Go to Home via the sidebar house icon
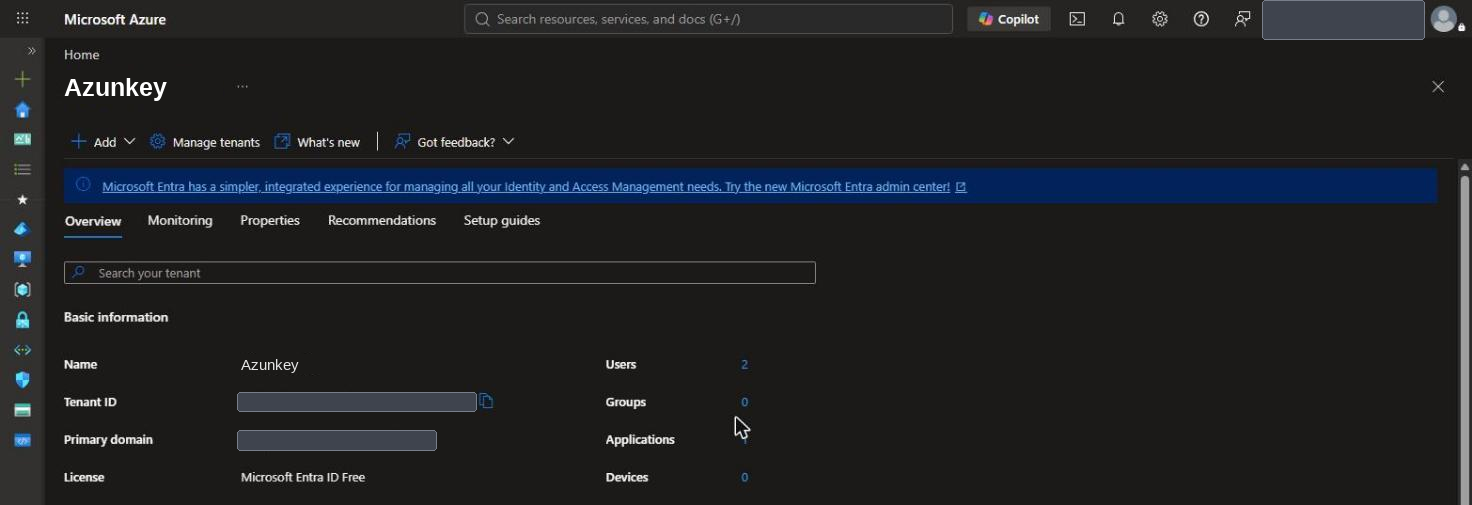Image resolution: width=1472 pixels, height=505 pixels. pyautogui.click(x=22, y=109)
